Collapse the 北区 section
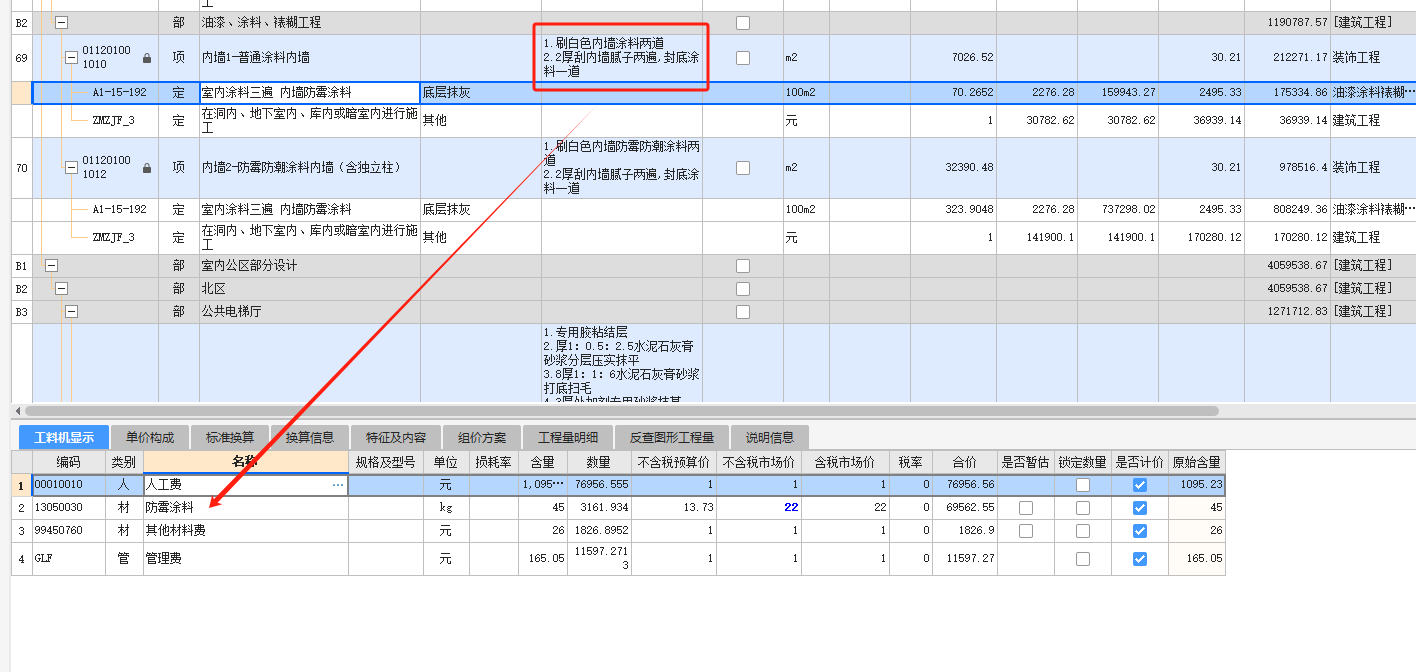Screen dimensions: 1416x672 coord(61,289)
